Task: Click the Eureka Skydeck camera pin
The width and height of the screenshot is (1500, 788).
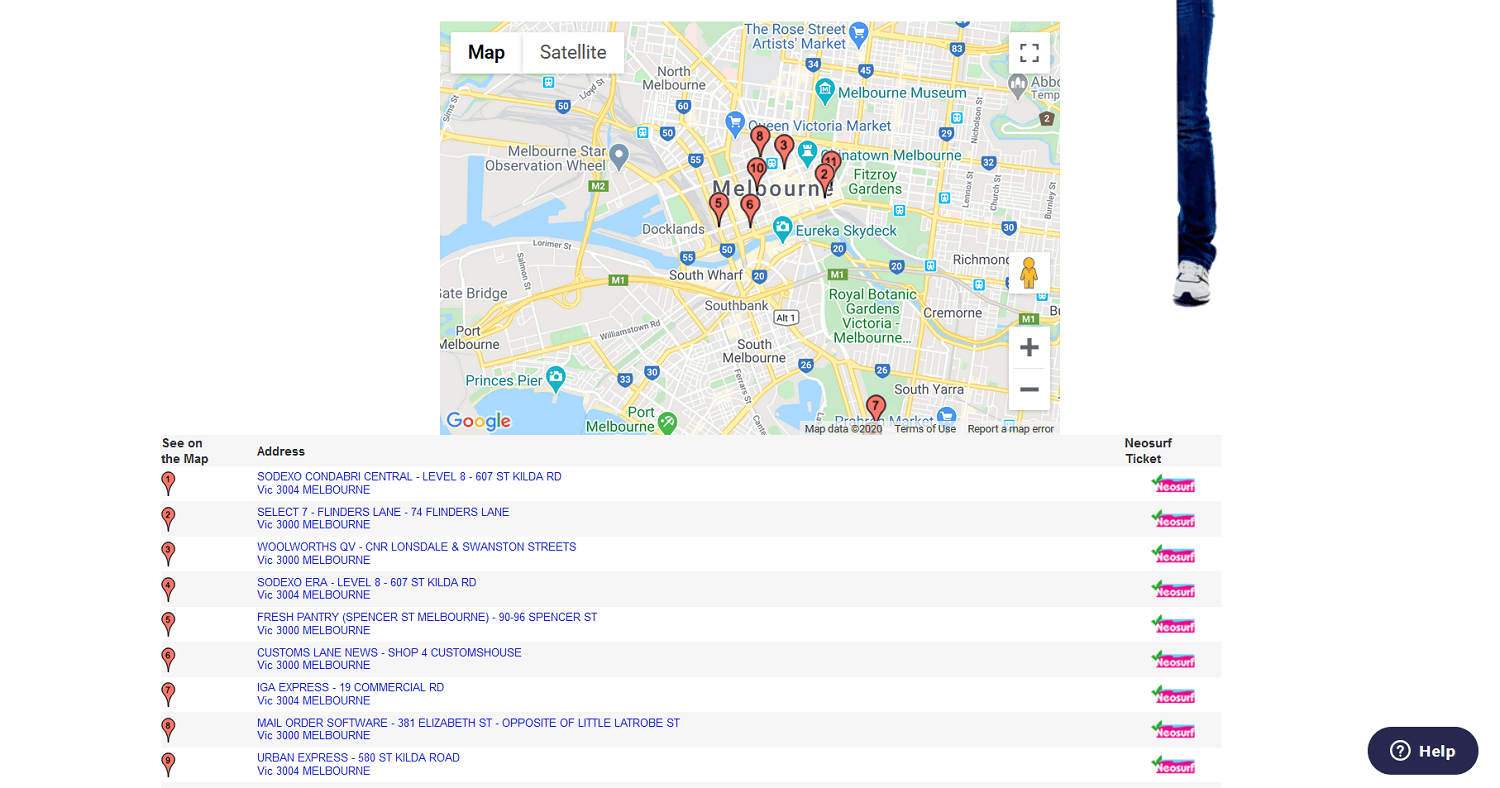Action: pyautogui.click(x=783, y=230)
